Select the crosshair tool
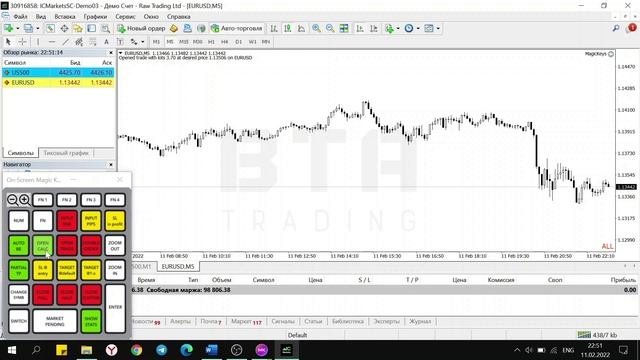The height and width of the screenshot is (360, 640). click(22, 42)
